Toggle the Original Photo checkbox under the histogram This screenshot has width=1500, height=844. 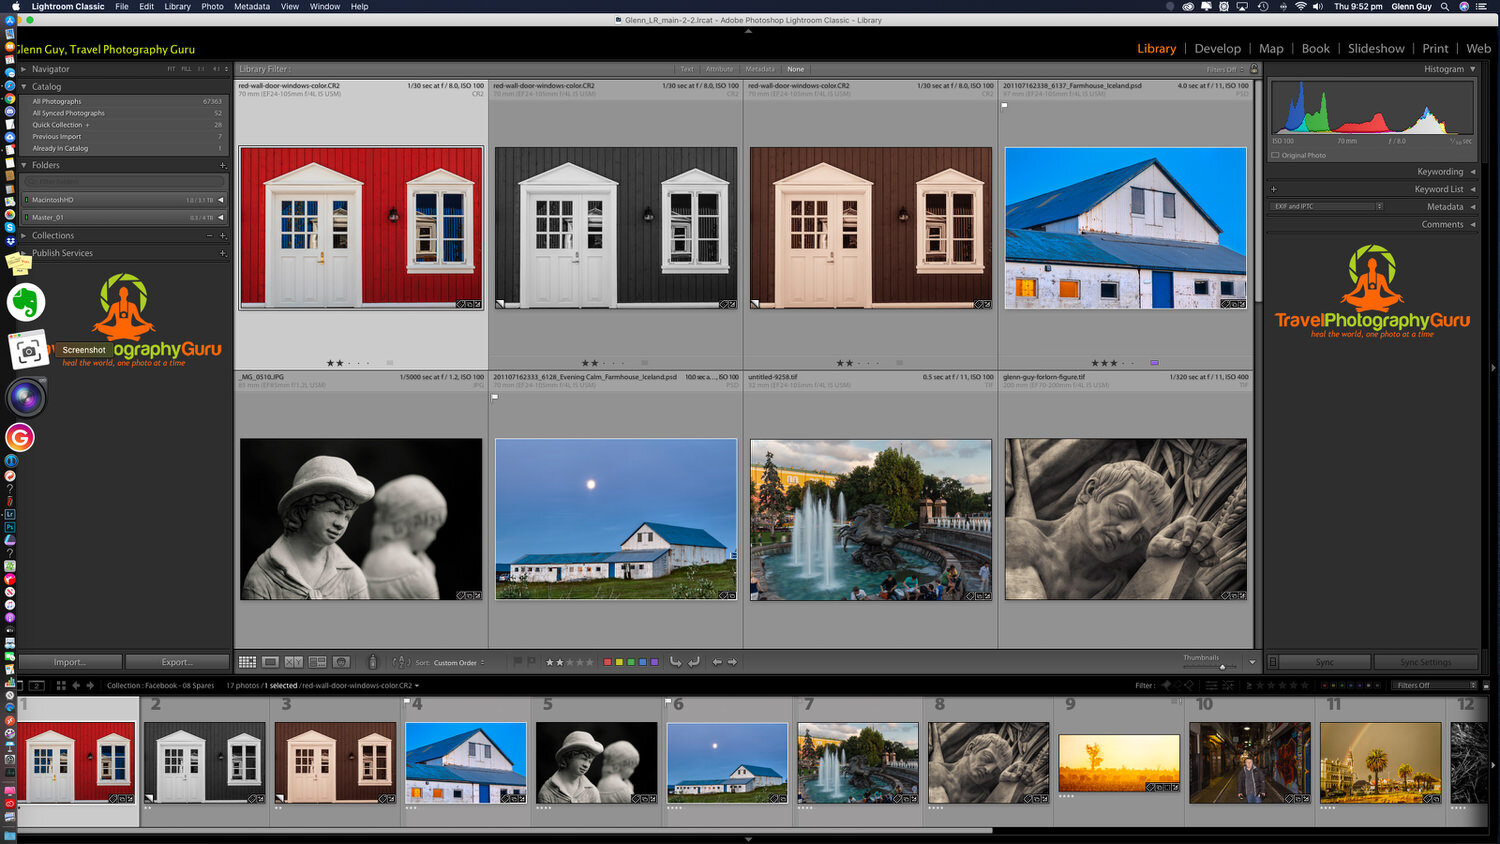[1275, 155]
